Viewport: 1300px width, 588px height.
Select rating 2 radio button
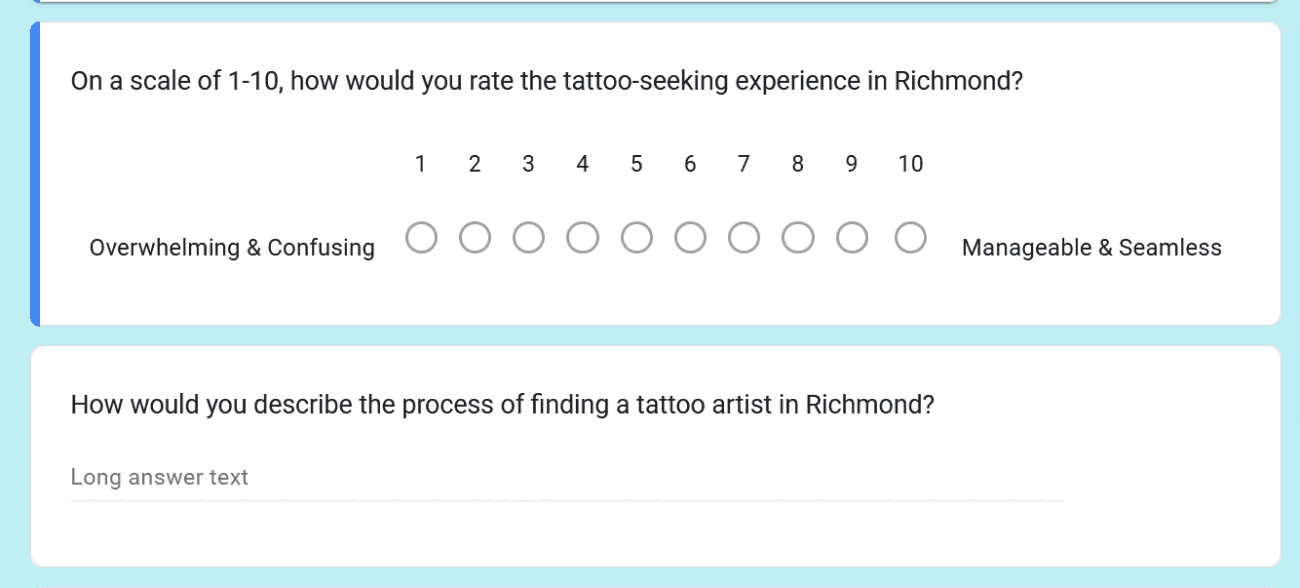475,238
